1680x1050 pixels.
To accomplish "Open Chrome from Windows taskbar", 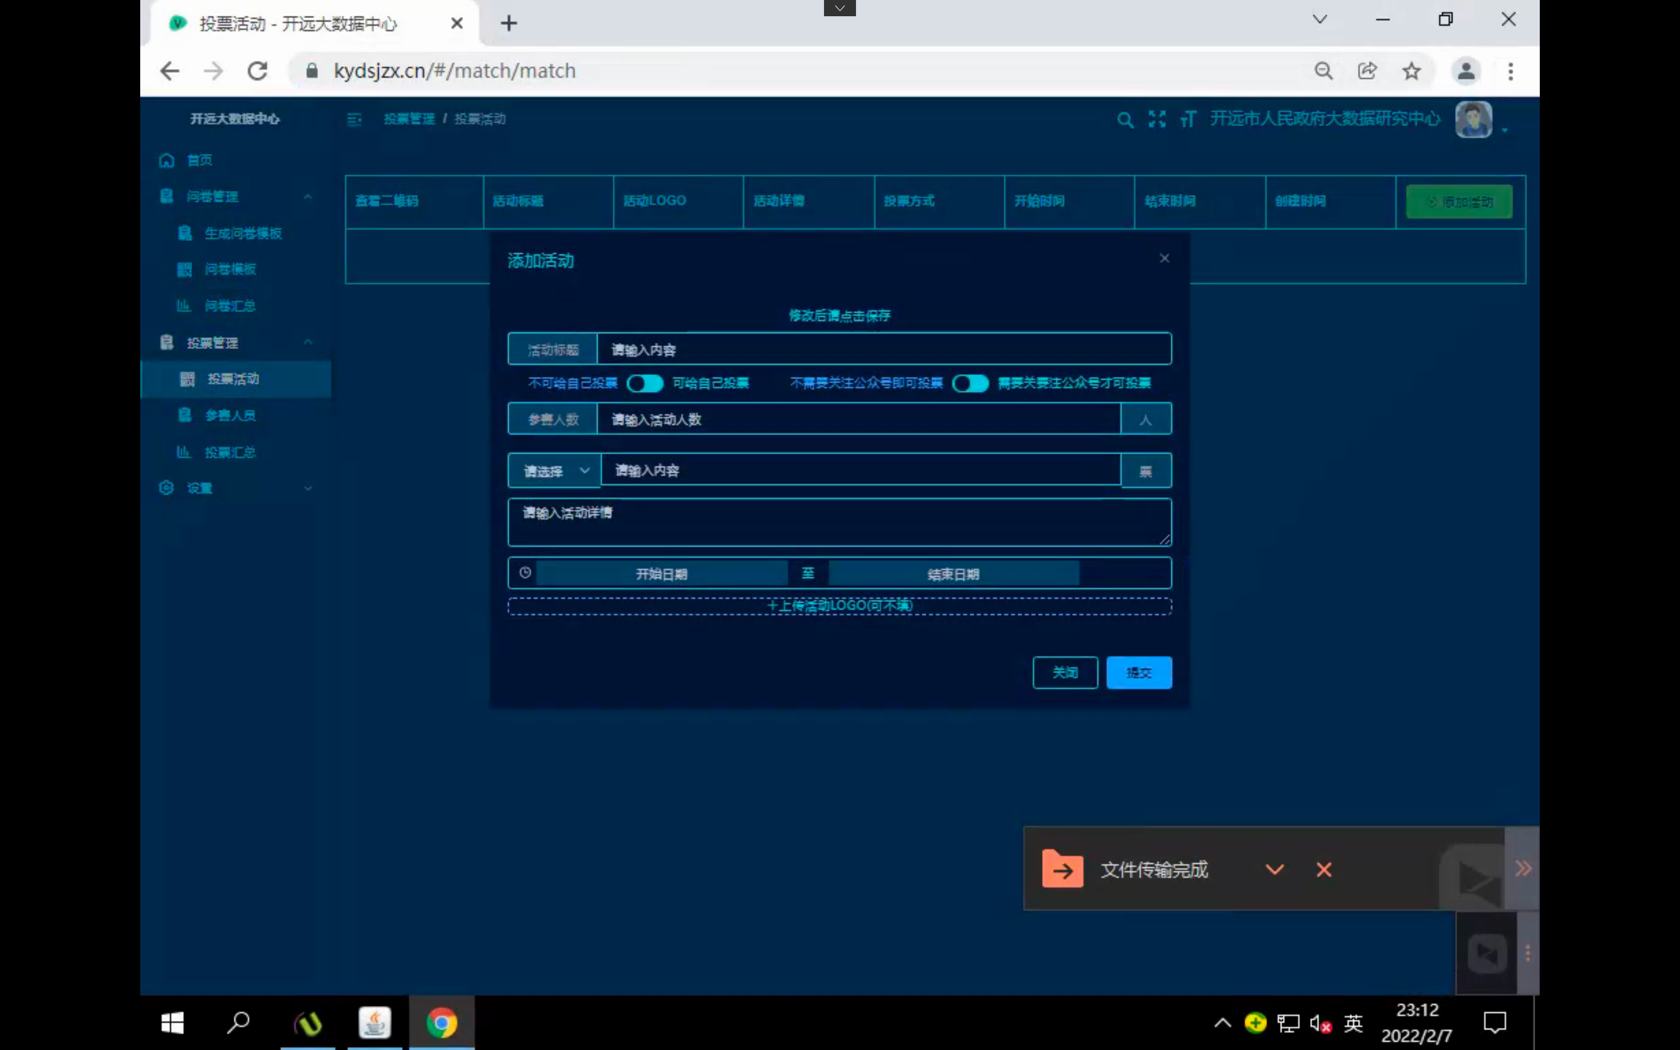I will coord(441,1023).
